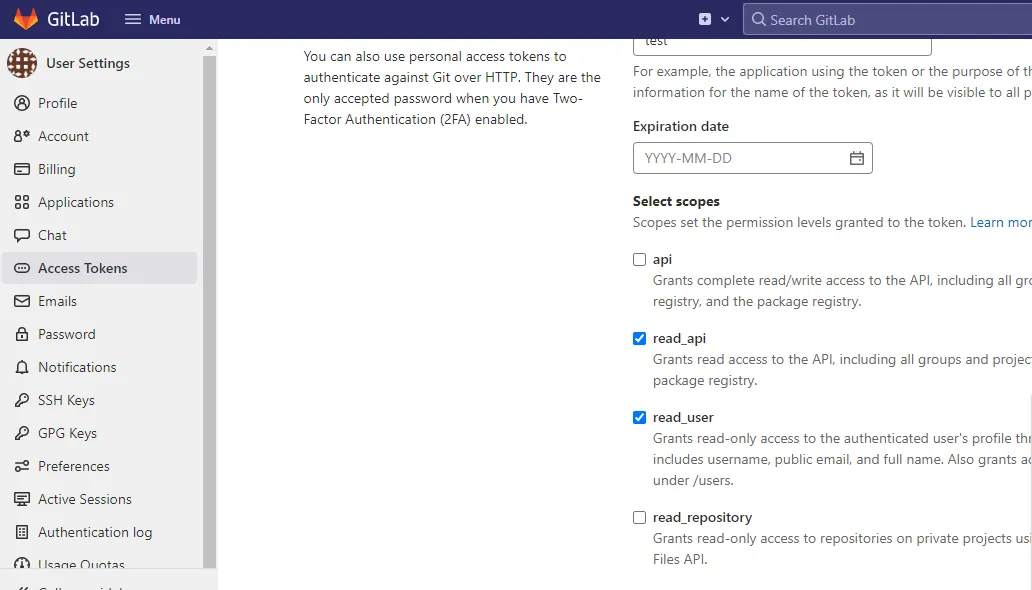Uncheck the read_user scope

point(639,417)
